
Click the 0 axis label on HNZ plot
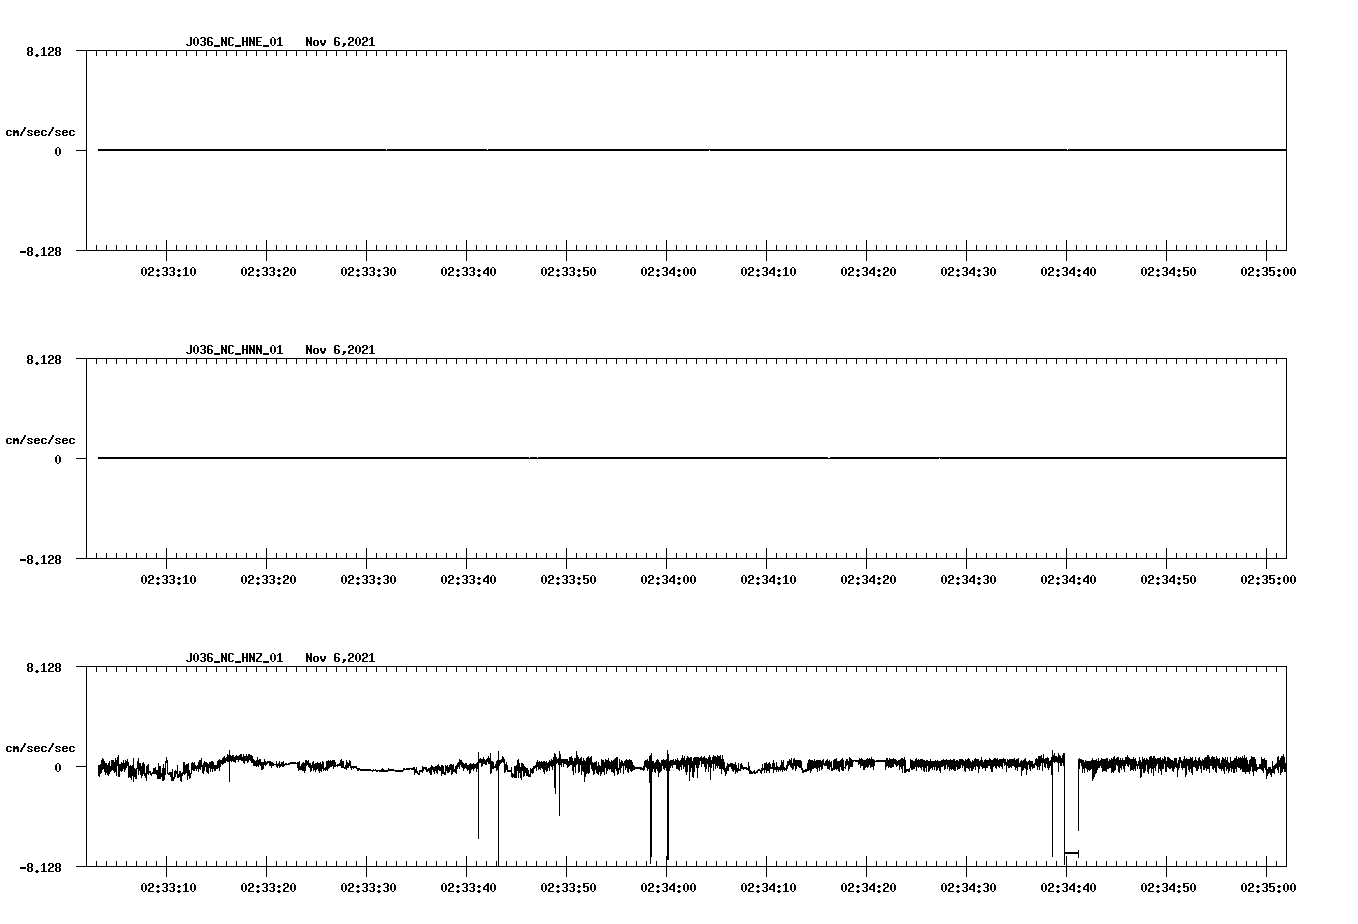coord(58,767)
